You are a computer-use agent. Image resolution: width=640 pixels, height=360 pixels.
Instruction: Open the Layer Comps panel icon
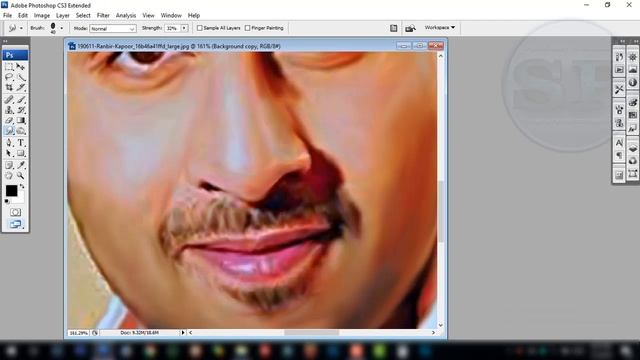[x=619, y=175]
